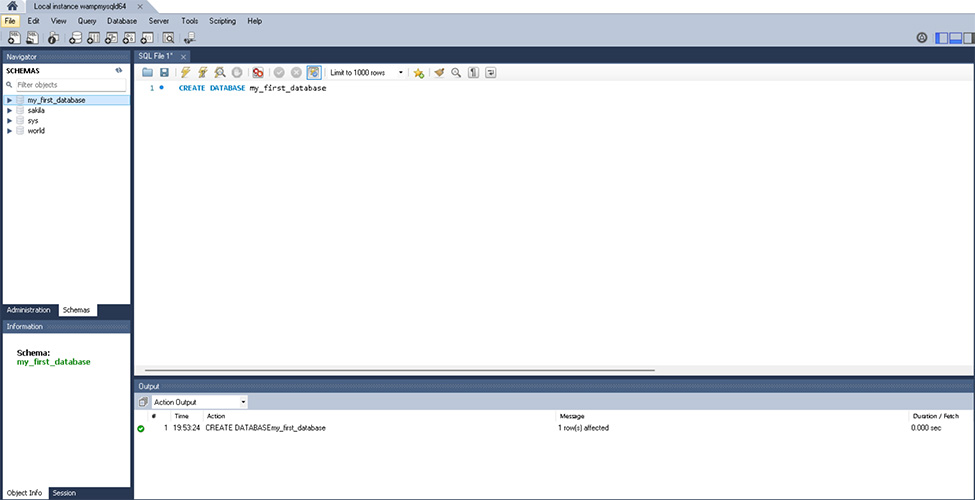Toggle the left sidebar panel visibility
The image size is (975, 500).
[x=942, y=38]
